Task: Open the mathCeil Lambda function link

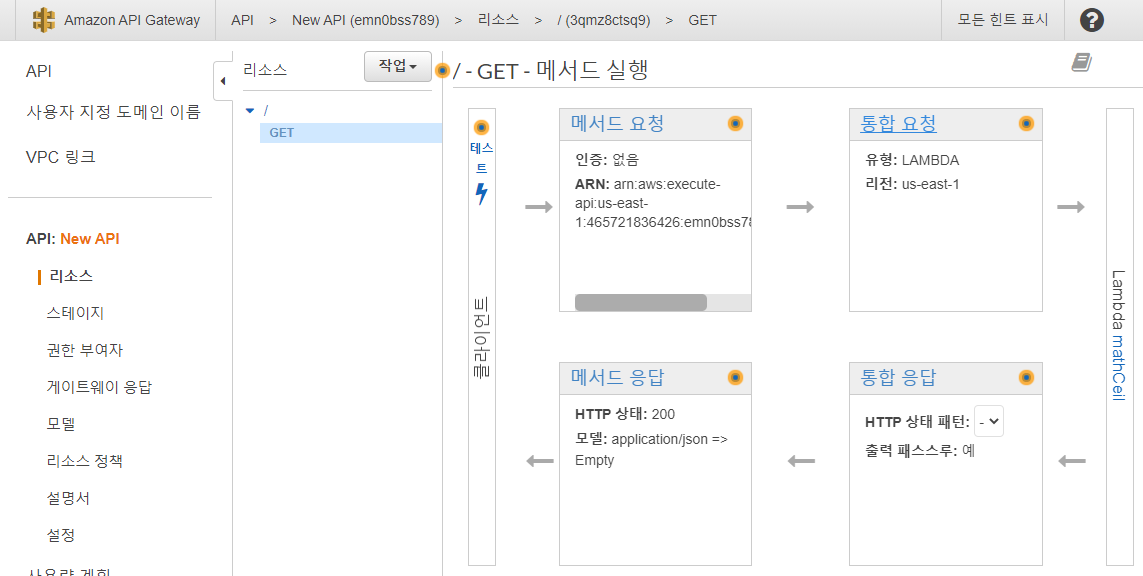Action: [x=1117, y=367]
